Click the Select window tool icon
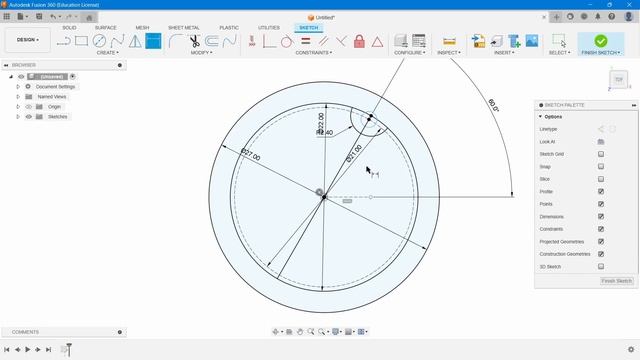This screenshot has width=640, height=360. pos(559,41)
